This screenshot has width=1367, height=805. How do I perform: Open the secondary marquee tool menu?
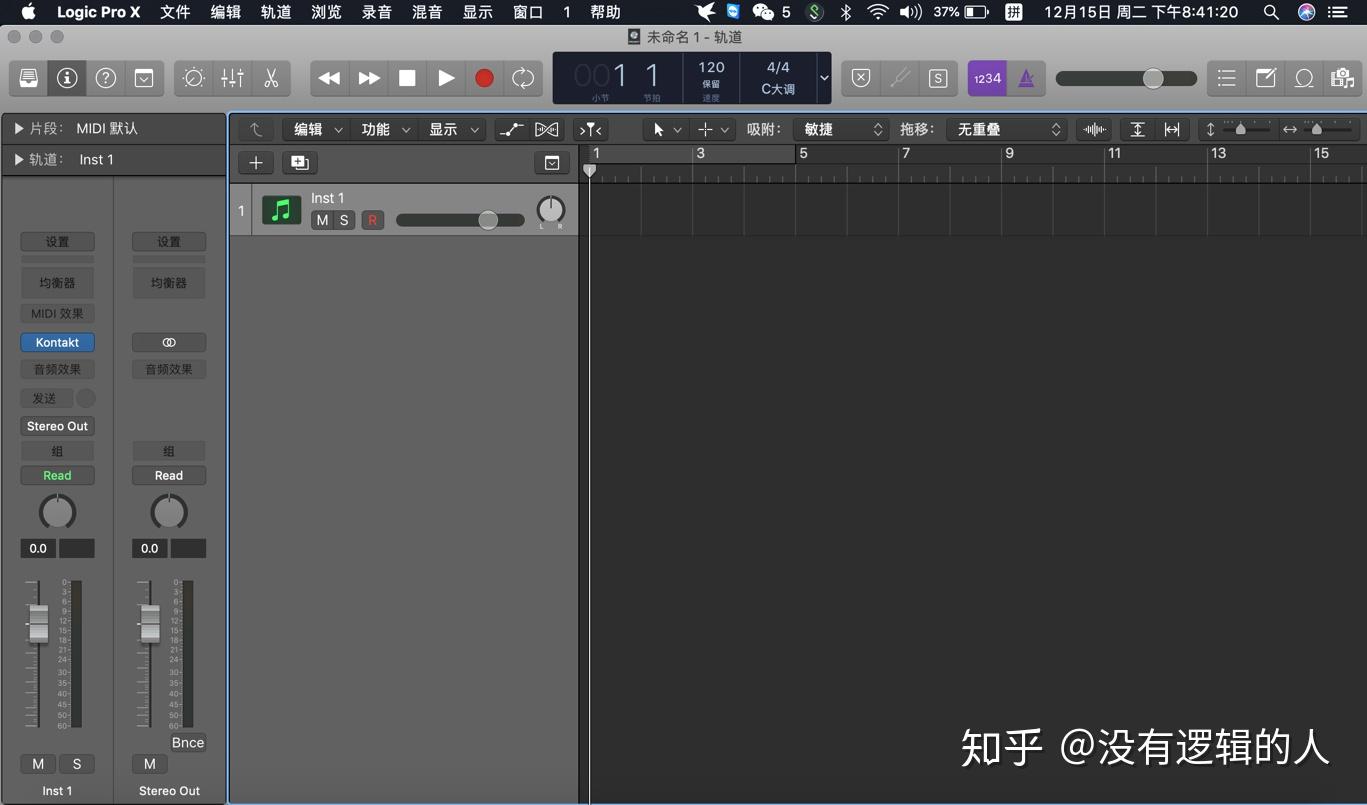713,129
